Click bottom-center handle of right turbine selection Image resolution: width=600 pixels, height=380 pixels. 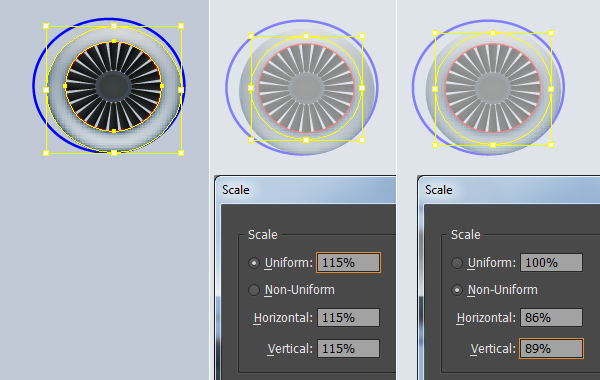(x=493, y=145)
